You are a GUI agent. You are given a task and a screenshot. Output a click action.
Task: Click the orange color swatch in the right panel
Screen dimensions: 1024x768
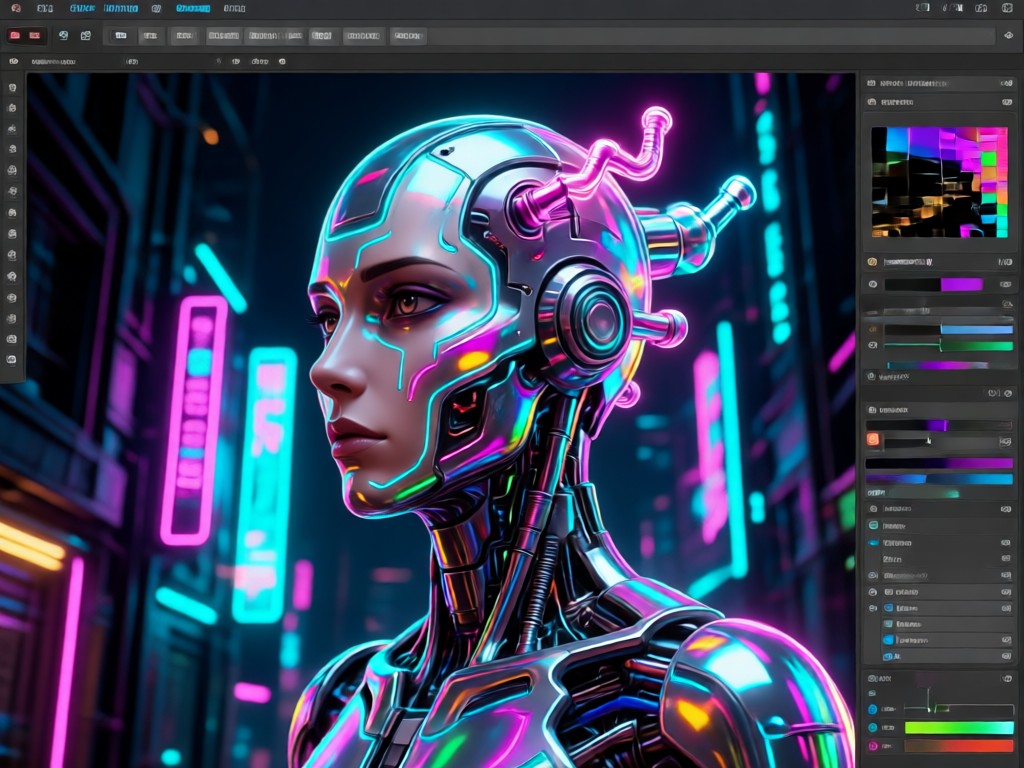(873, 440)
